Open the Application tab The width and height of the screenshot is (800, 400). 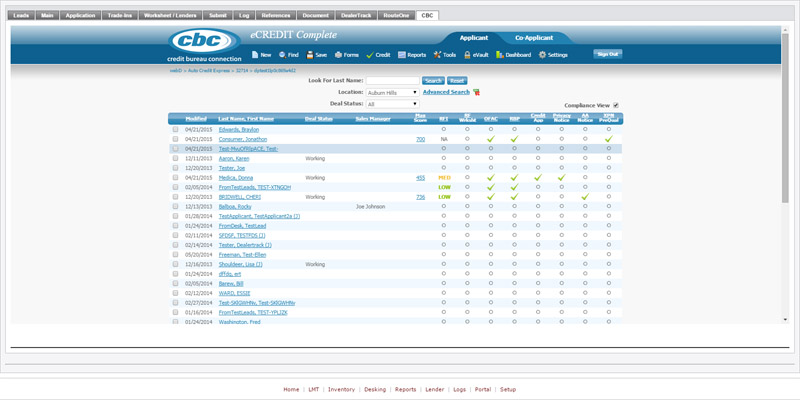[81, 15]
